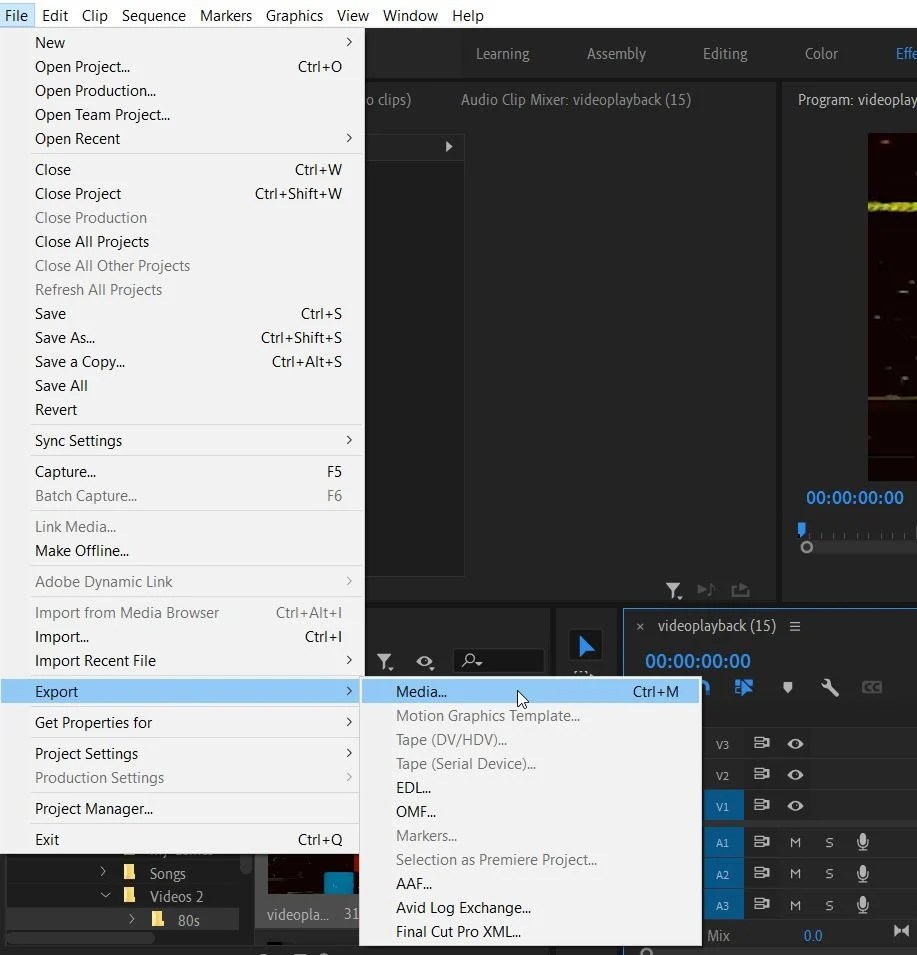Open the Sequence menu
Image resolution: width=917 pixels, height=955 pixels.
[153, 15]
